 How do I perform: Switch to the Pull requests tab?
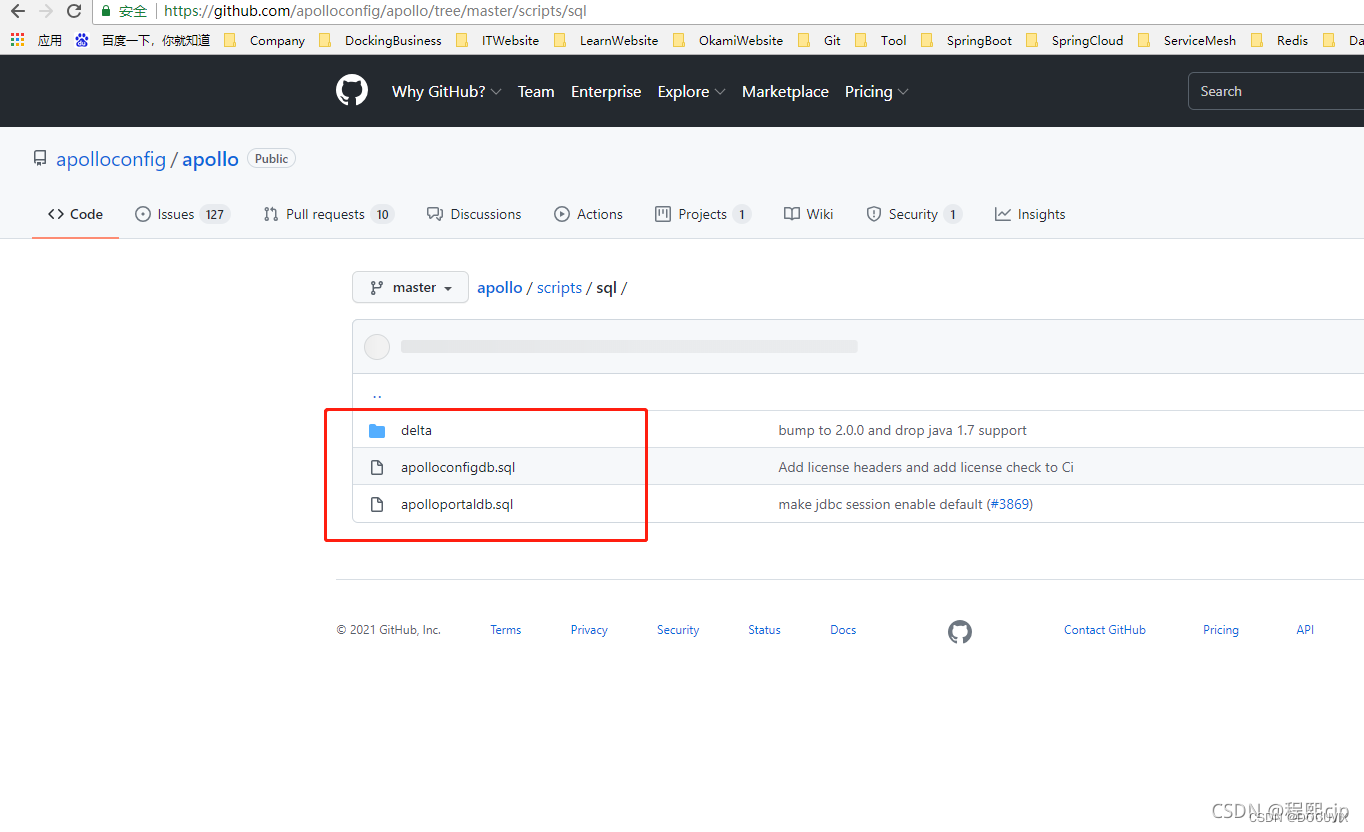(x=328, y=214)
